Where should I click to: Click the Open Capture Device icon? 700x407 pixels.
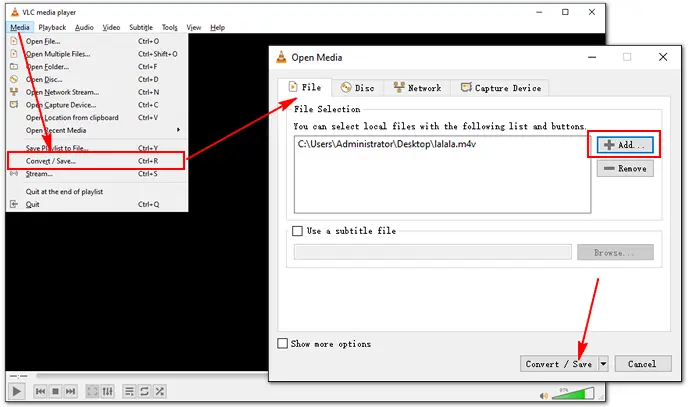click(x=14, y=104)
